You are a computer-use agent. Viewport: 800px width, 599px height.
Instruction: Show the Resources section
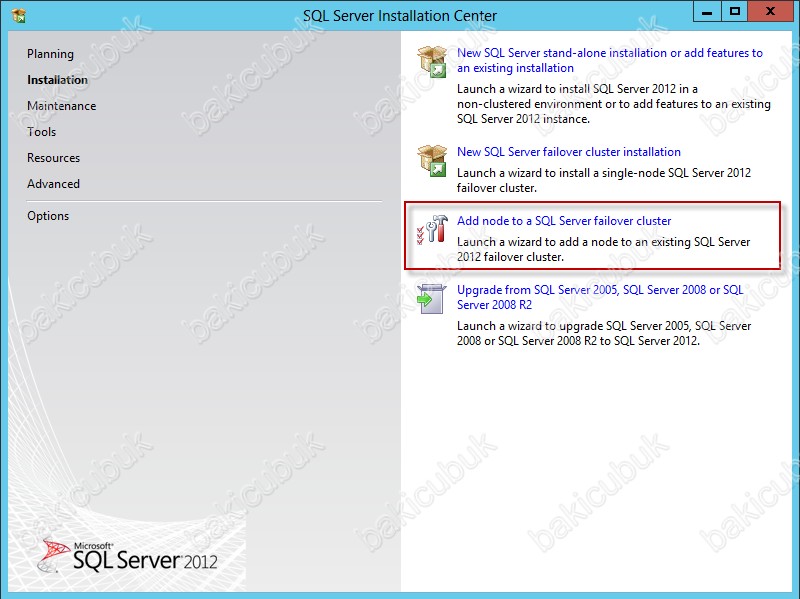[x=54, y=158]
